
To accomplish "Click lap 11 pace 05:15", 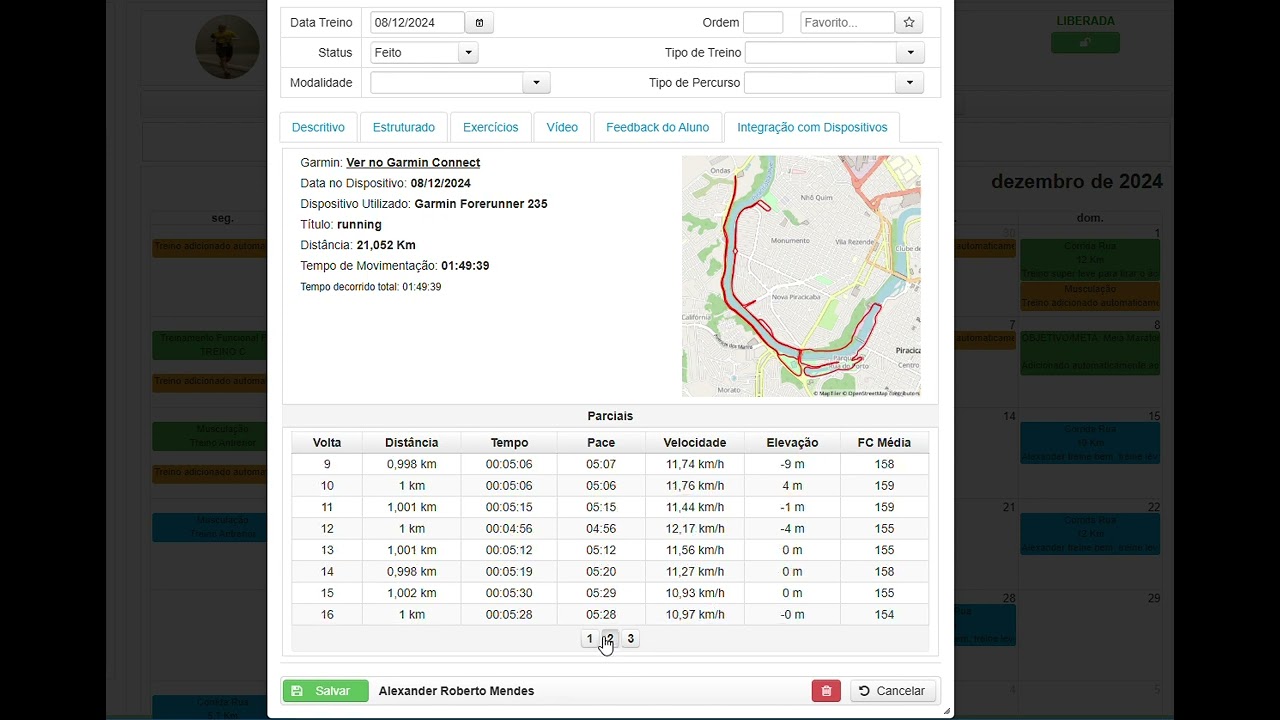I will [x=601, y=507].
